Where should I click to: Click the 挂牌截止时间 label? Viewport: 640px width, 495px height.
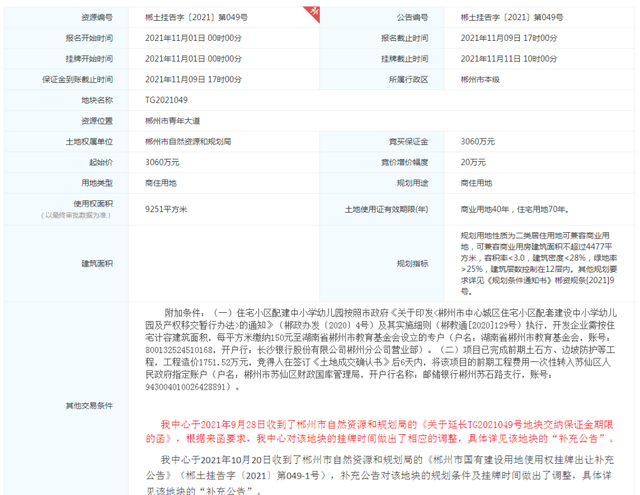pyautogui.click(x=404, y=59)
